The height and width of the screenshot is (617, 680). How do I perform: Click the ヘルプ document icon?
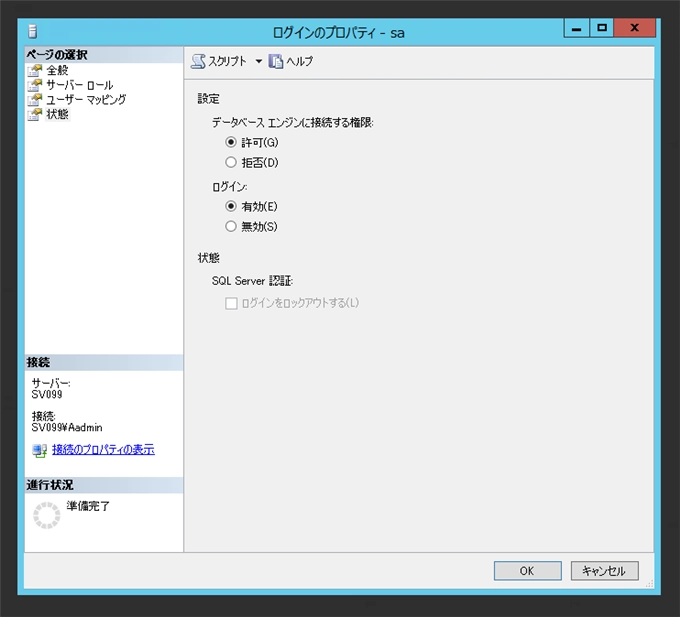tap(275, 61)
